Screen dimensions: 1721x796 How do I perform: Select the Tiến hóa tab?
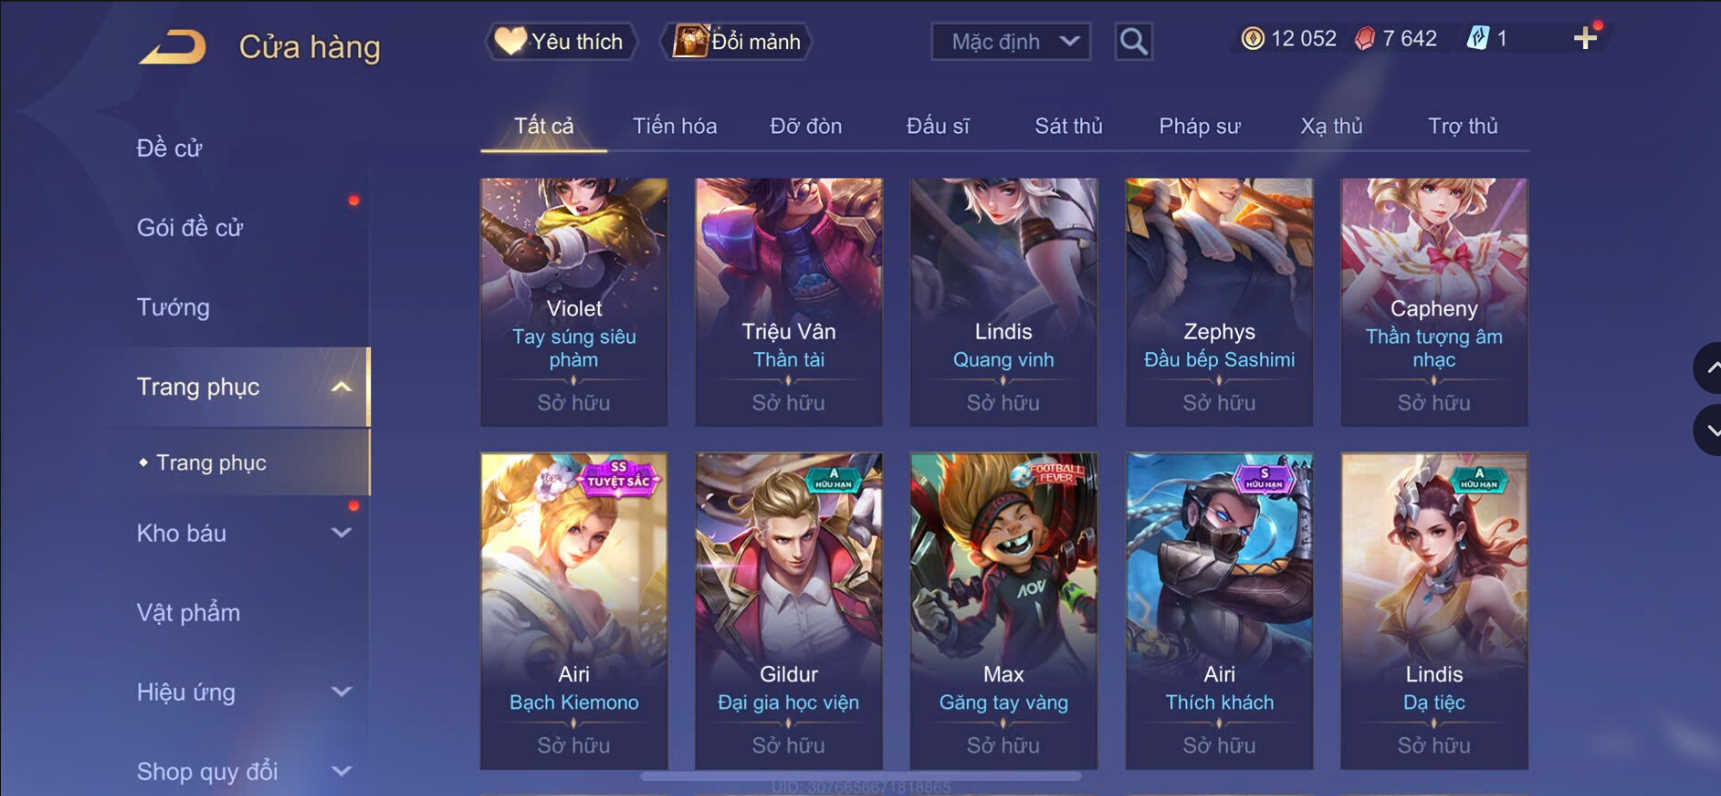coord(674,126)
